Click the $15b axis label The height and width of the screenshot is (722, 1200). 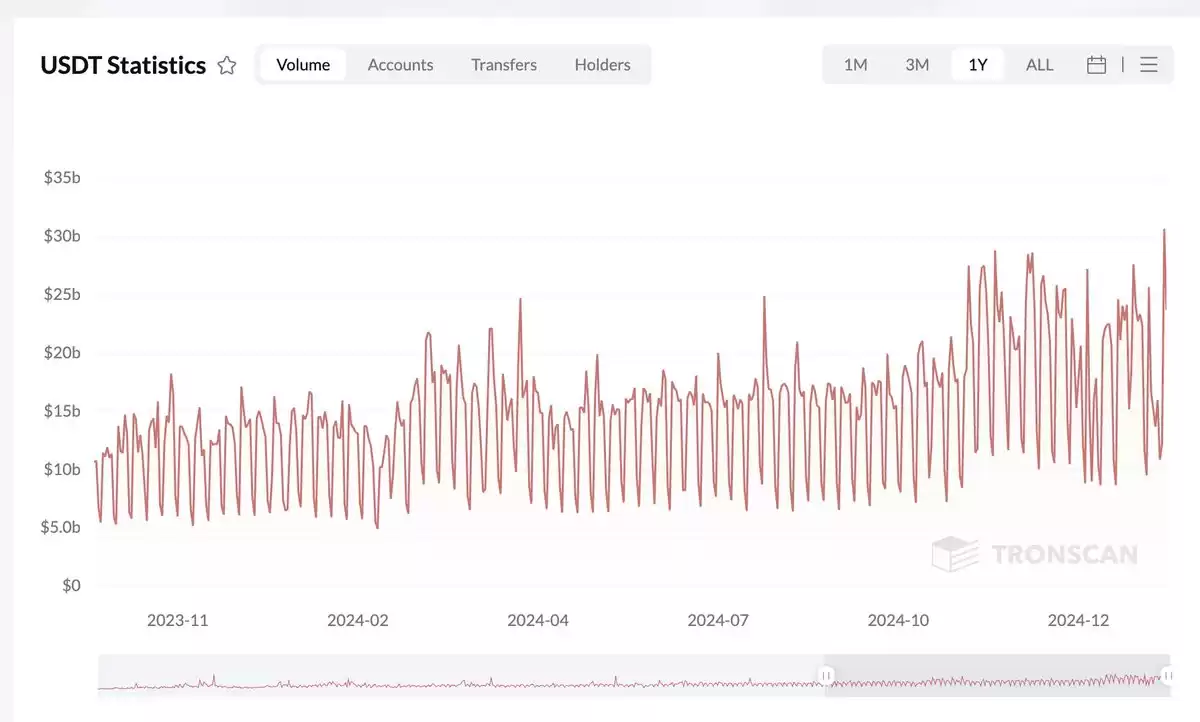62,411
